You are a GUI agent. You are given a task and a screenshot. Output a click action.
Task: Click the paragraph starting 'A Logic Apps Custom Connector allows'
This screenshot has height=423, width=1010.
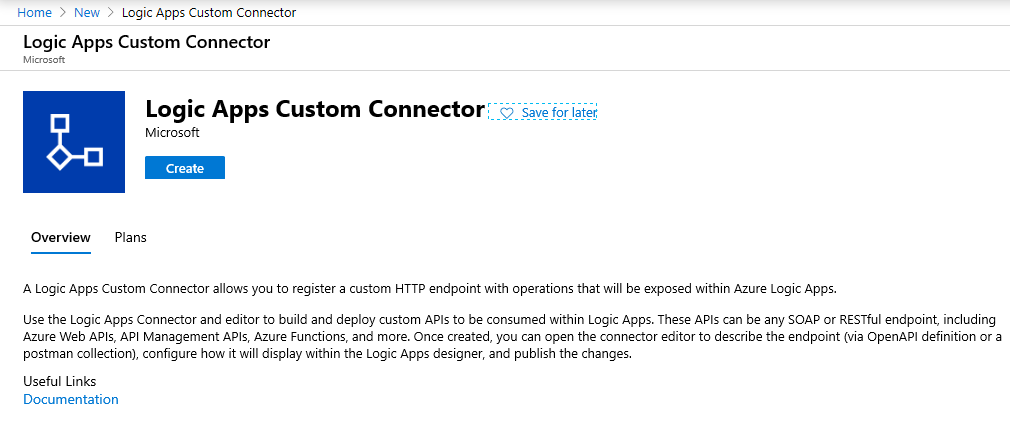(429, 289)
